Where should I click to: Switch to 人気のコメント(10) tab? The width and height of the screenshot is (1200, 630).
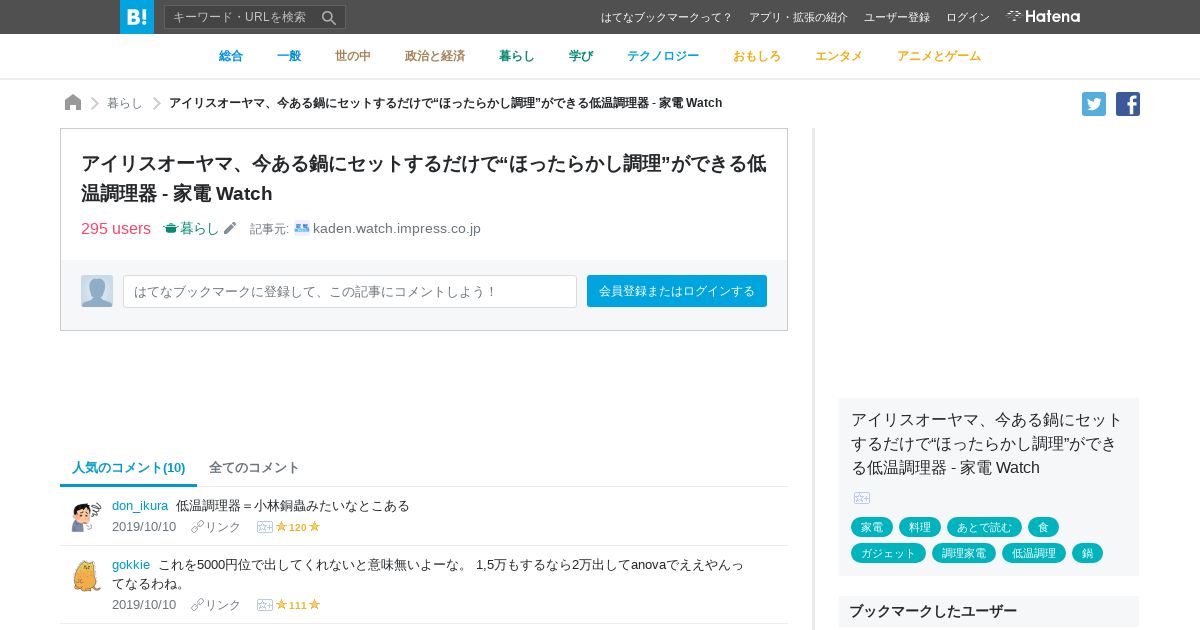tap(128, 467)
